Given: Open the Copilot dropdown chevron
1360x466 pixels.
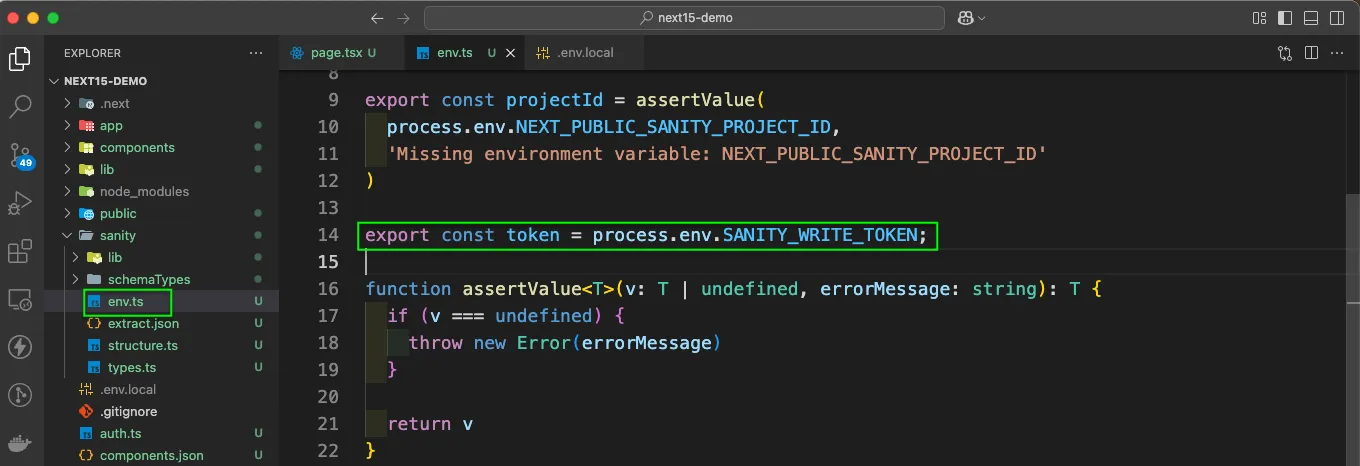Looking at the screenshot, I should (982, 18).
